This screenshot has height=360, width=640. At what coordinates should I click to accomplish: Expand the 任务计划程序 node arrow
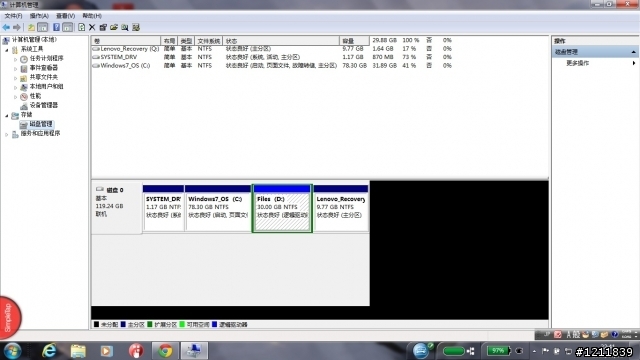click(16, 59)
